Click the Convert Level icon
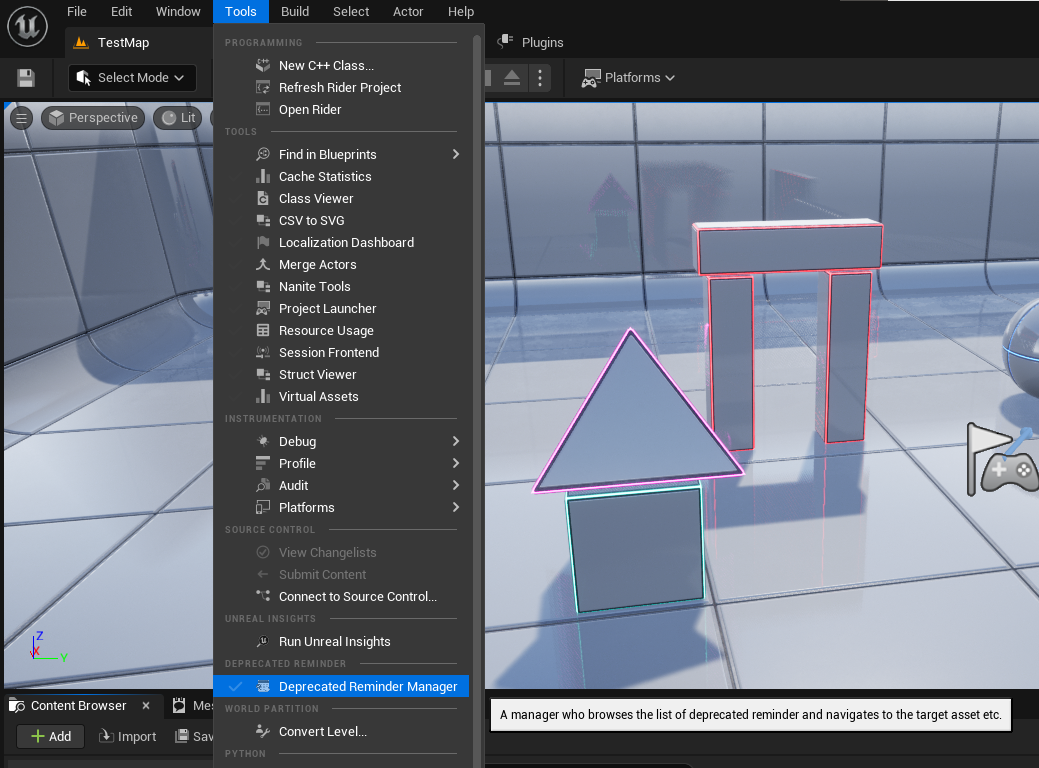The image size is (1039, 768). tap(263, 732)
